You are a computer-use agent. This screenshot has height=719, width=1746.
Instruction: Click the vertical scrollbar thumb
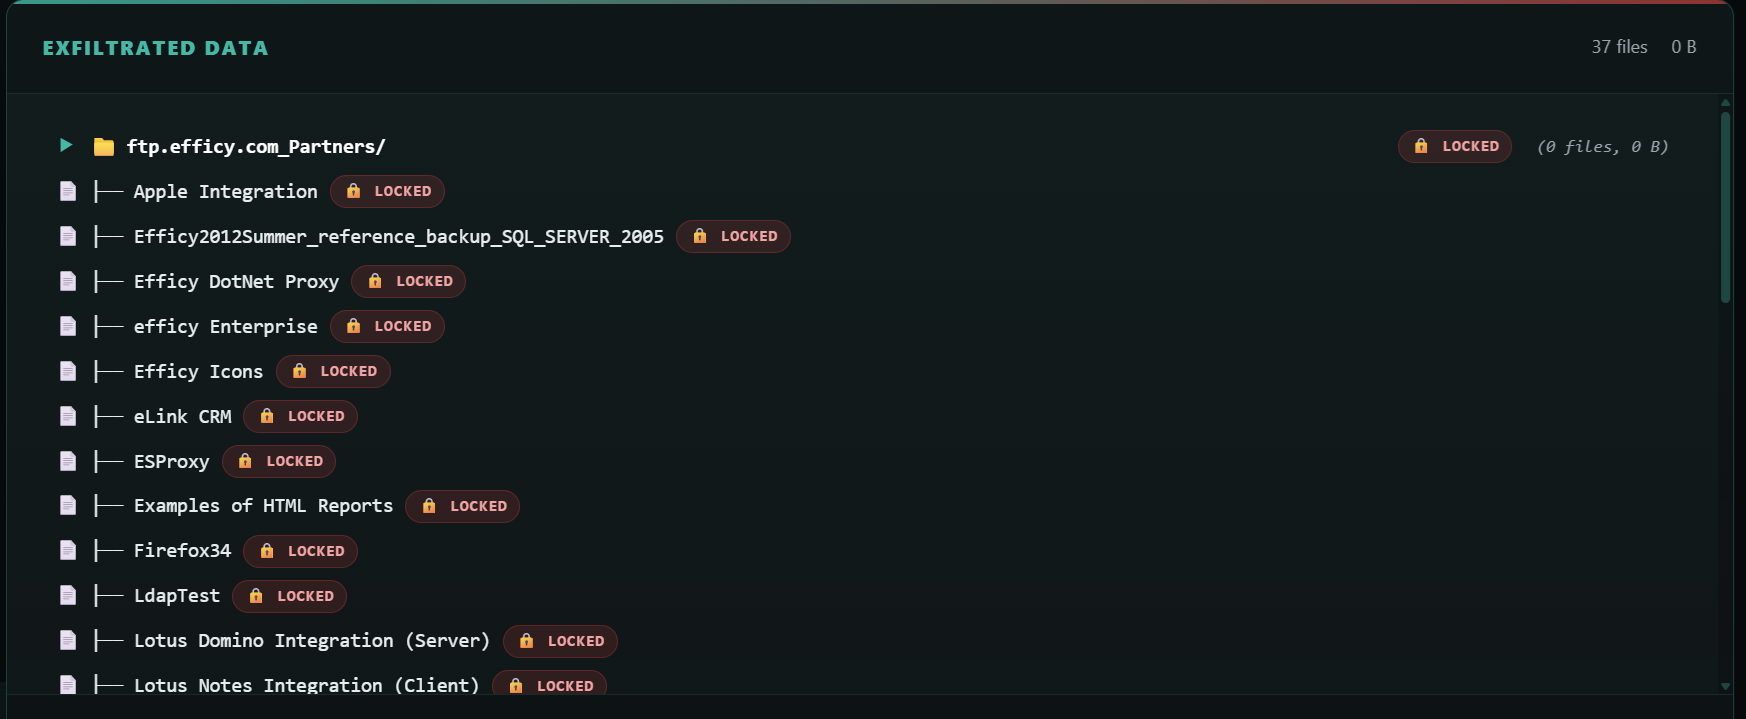(x=1725, y=205)
